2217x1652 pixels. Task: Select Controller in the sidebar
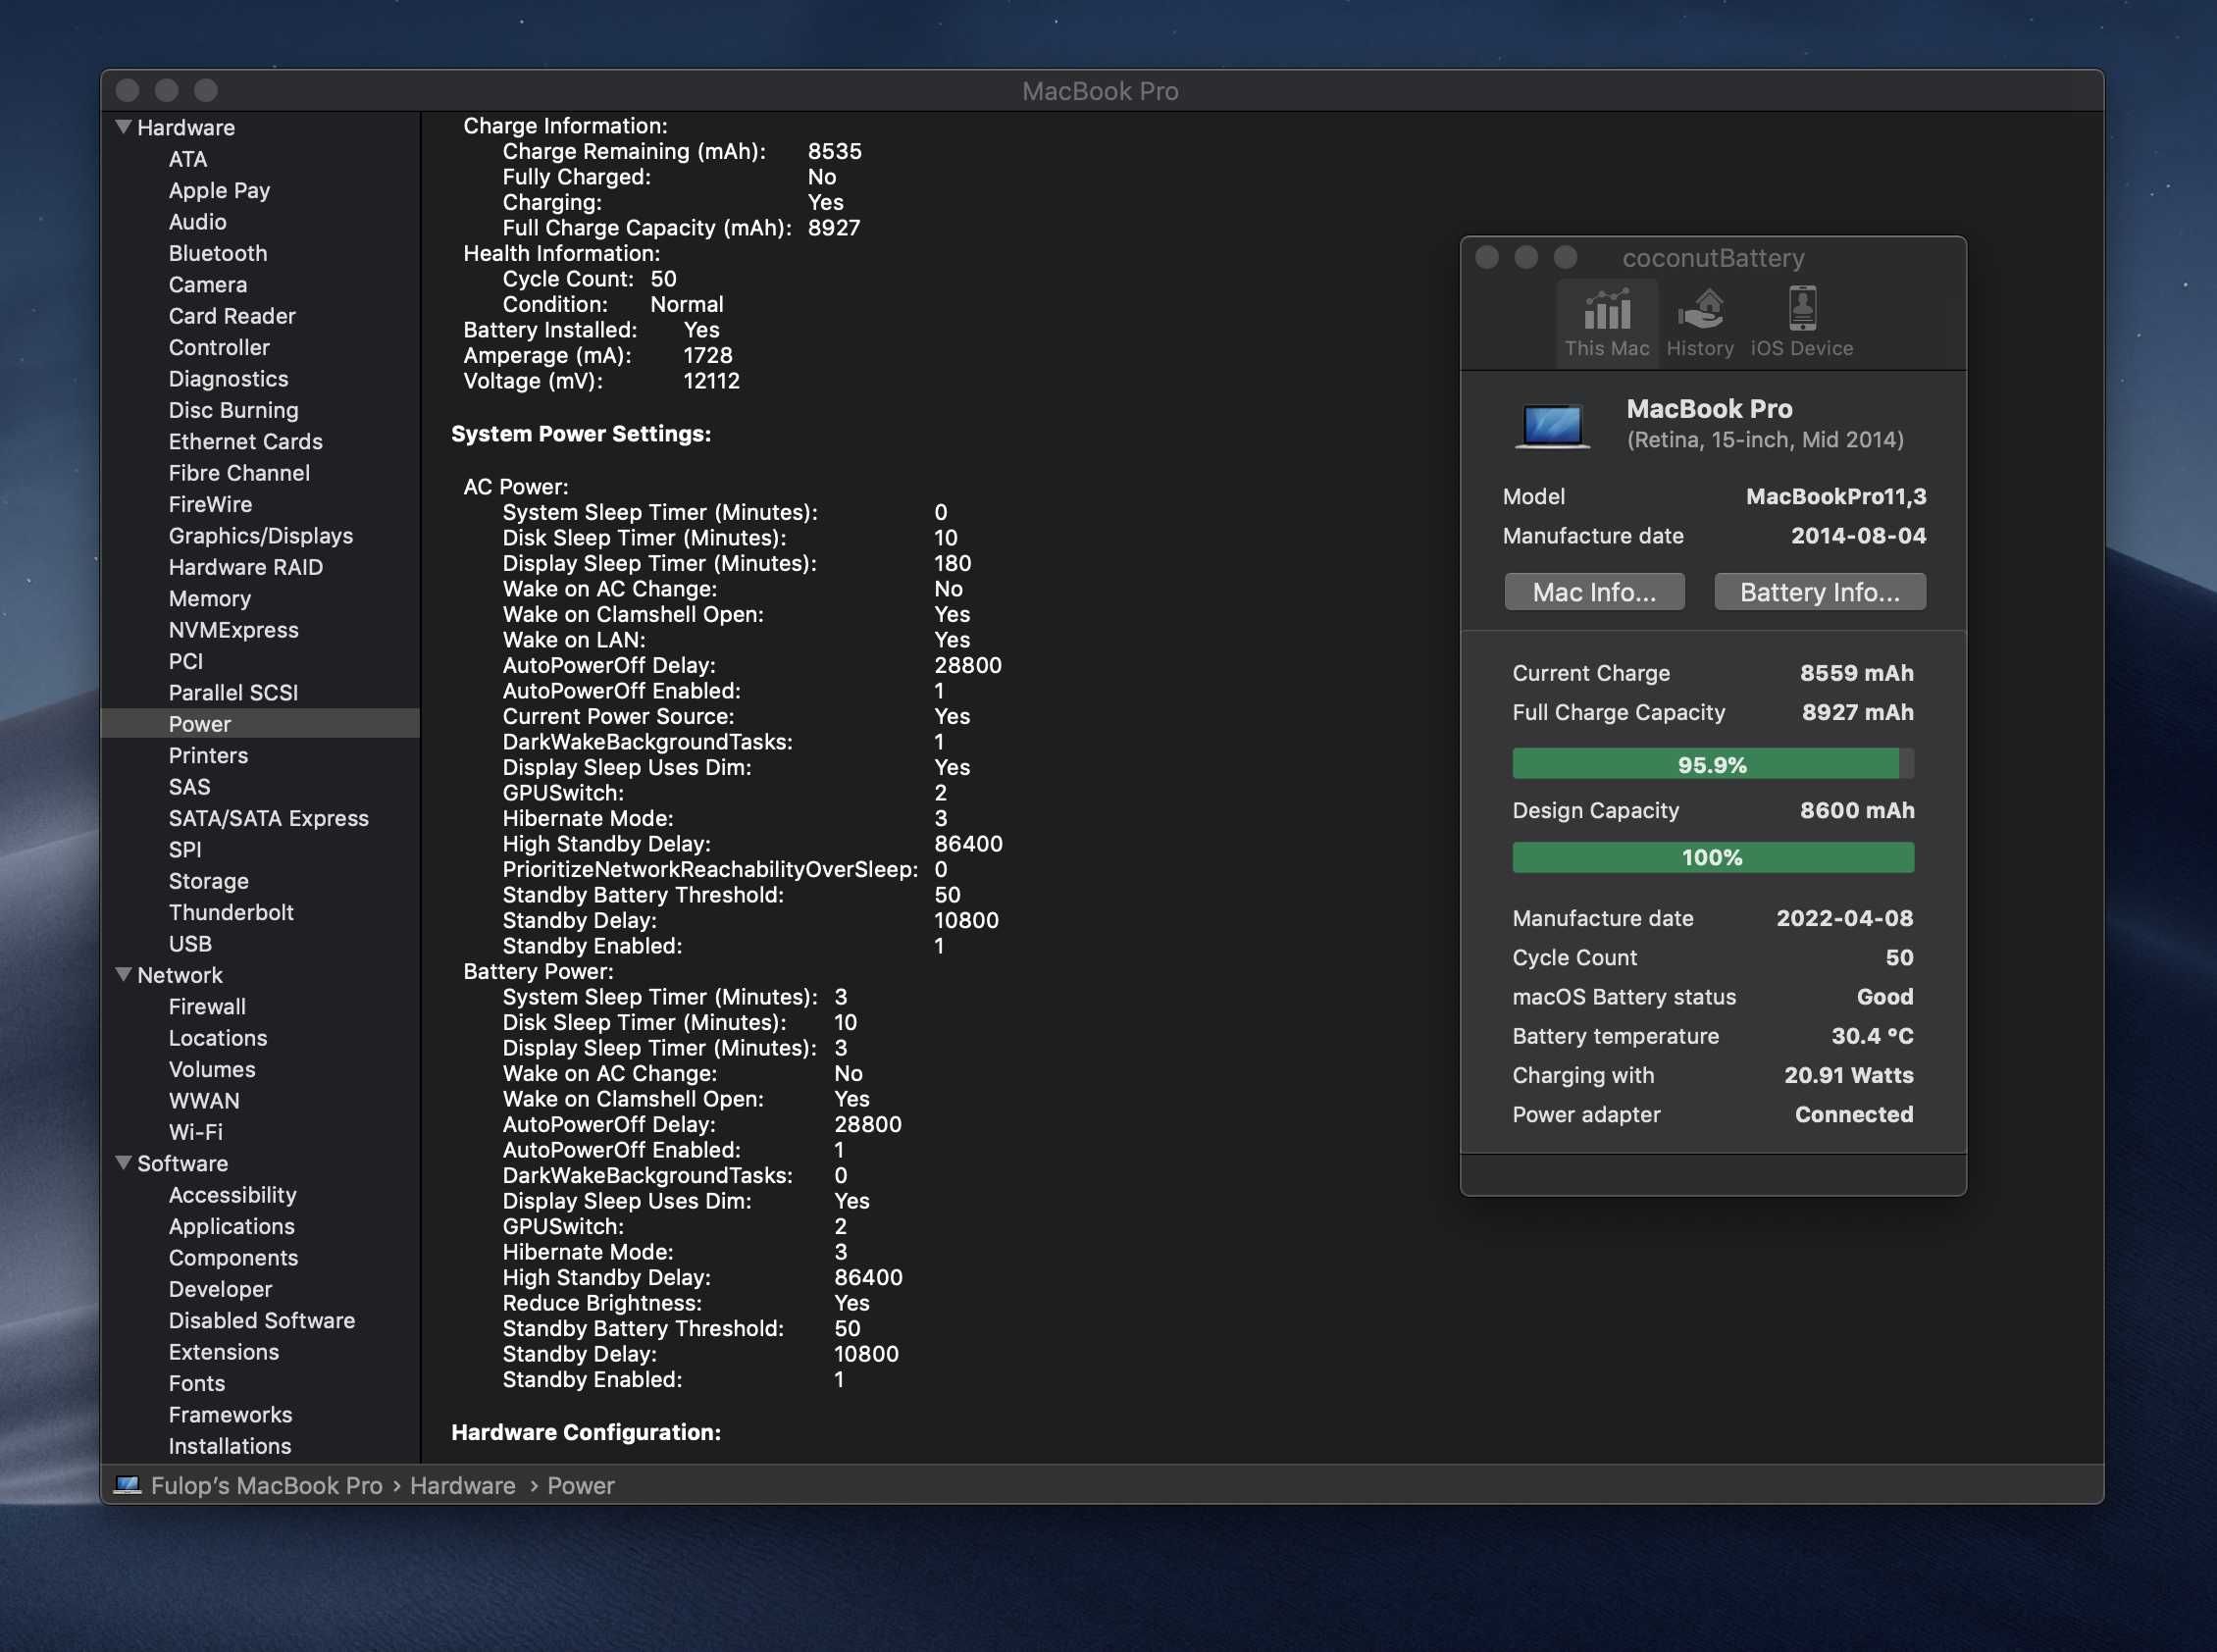pyautogui.click(x=219, y=347)
